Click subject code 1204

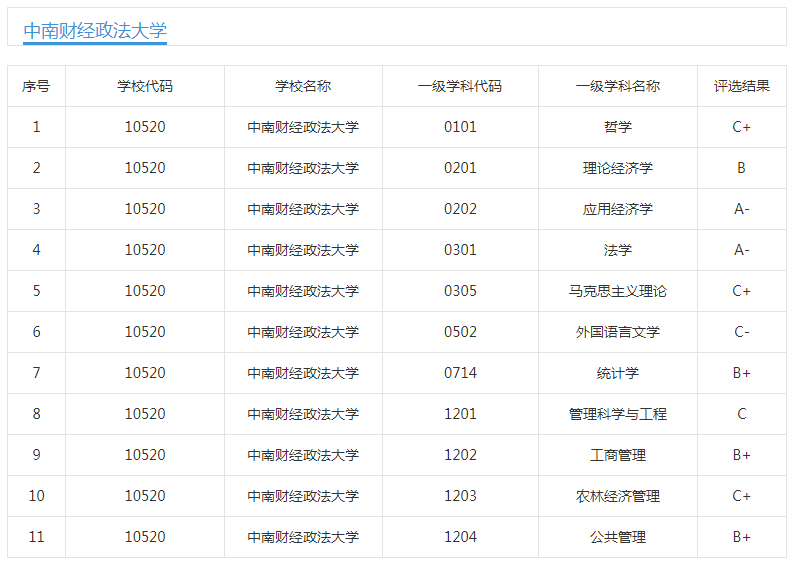click(x=460, y=537)
